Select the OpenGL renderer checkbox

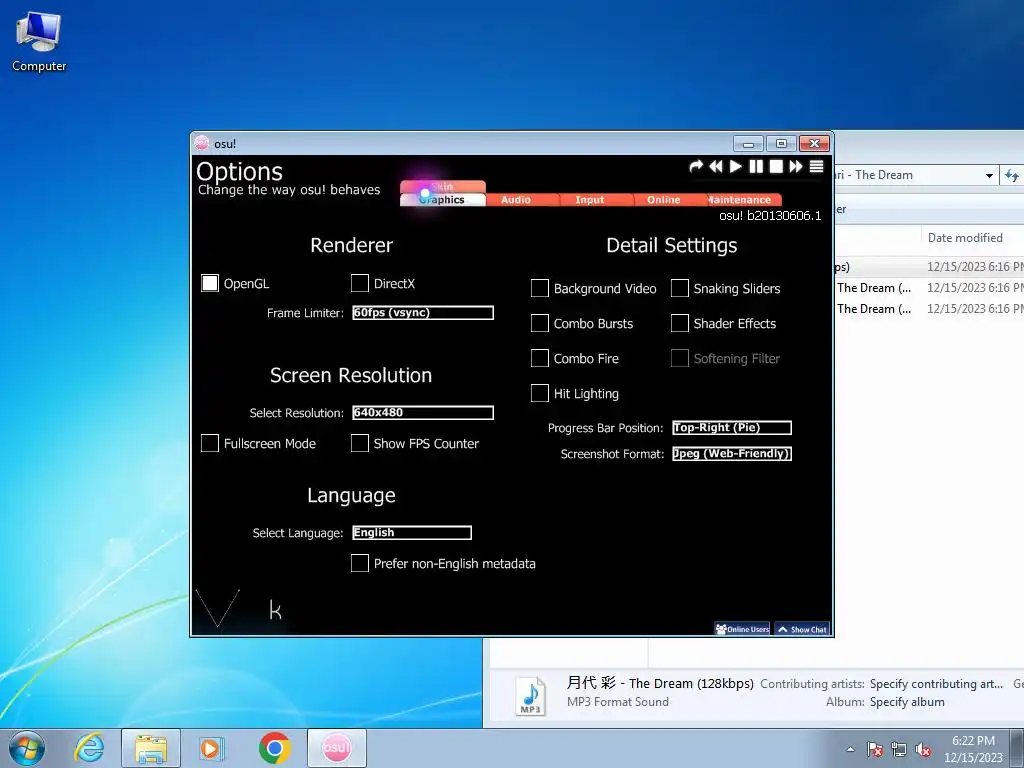click(210, 283)
